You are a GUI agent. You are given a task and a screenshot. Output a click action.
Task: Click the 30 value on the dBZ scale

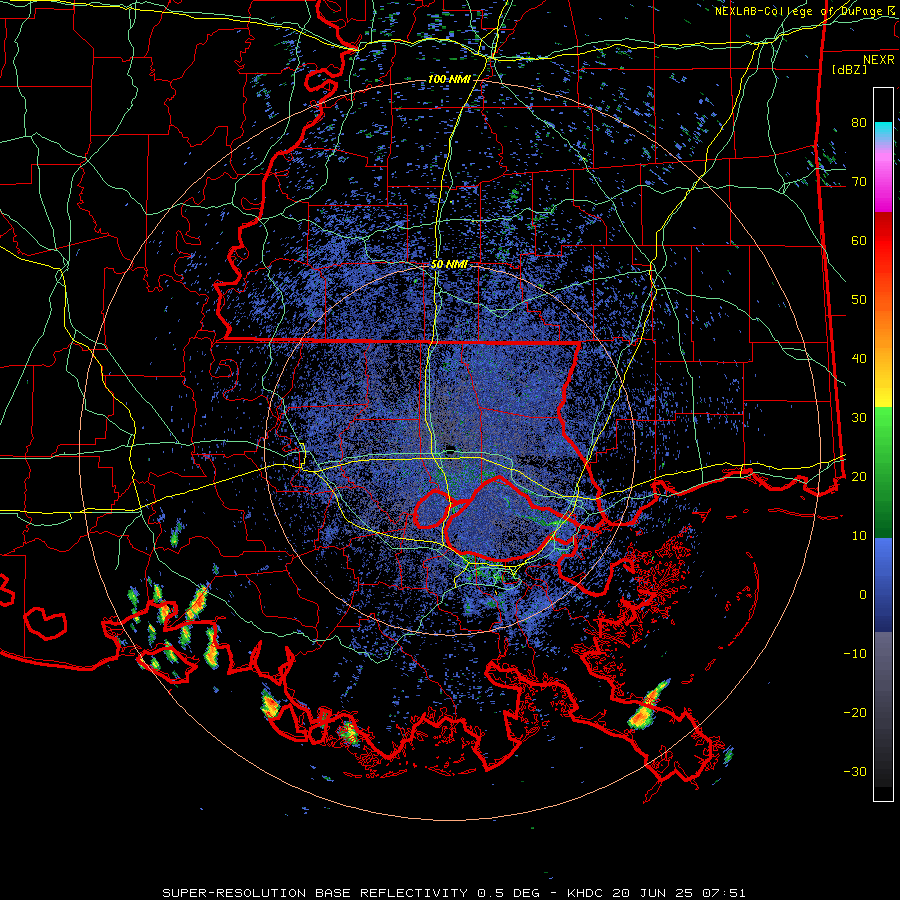coord(859,418)
